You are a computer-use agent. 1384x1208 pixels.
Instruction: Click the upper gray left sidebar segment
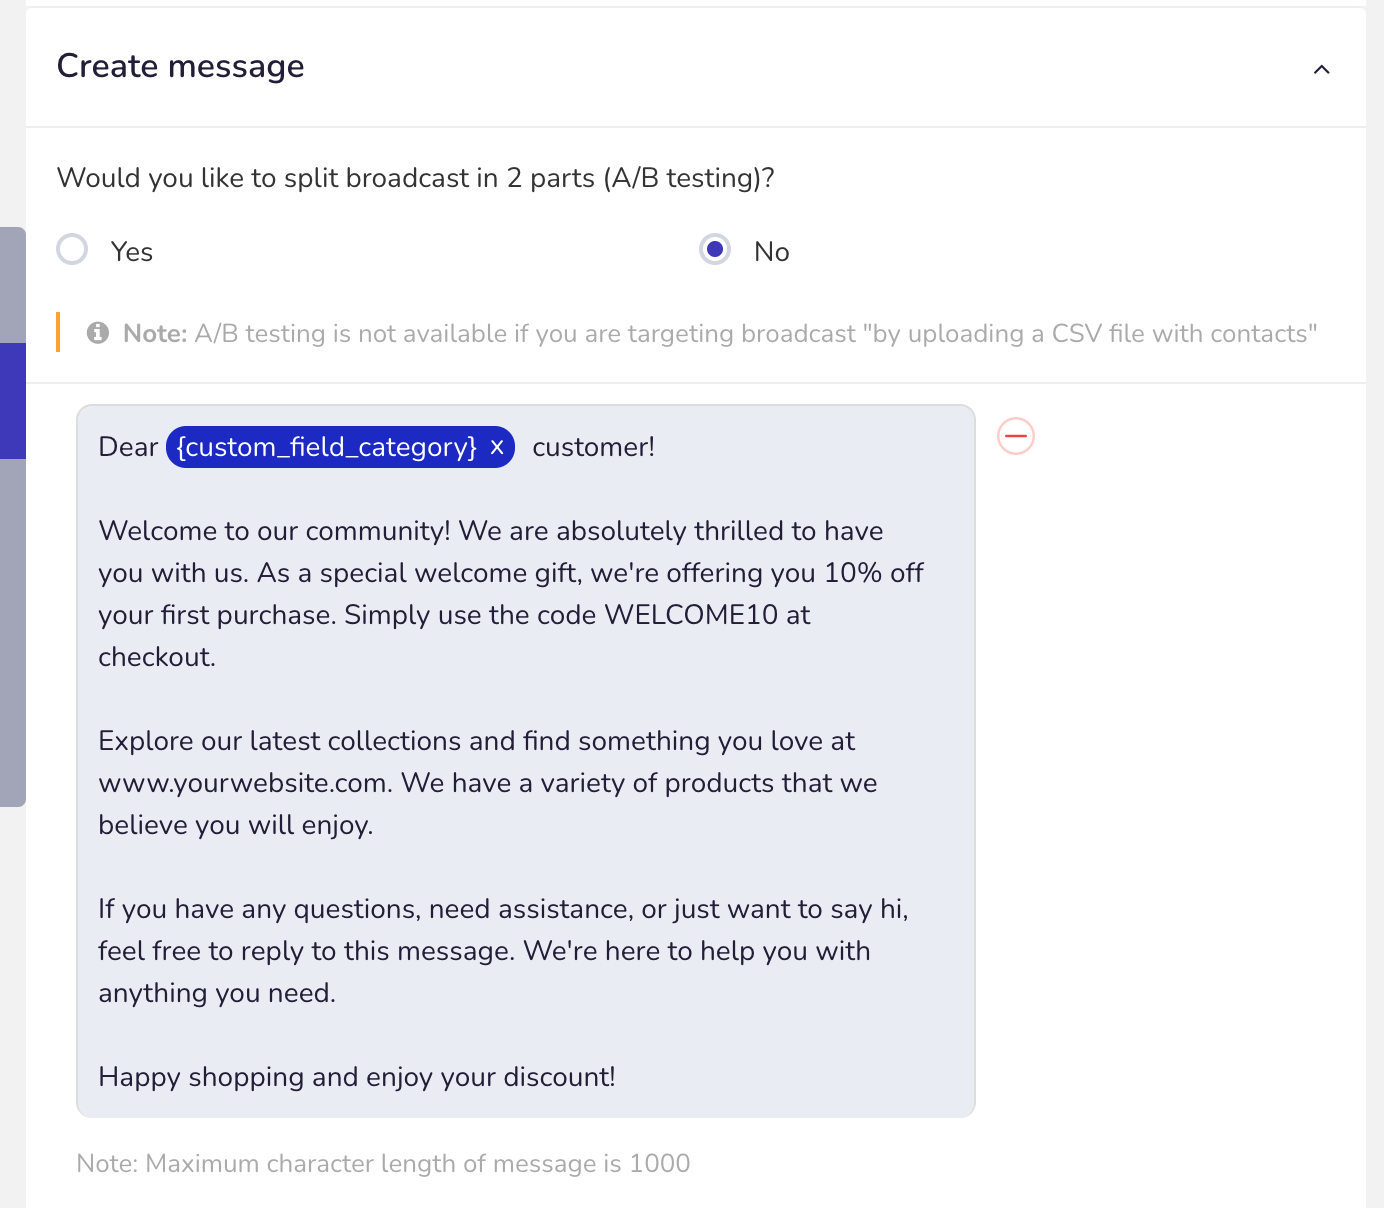tap(13, 285)
